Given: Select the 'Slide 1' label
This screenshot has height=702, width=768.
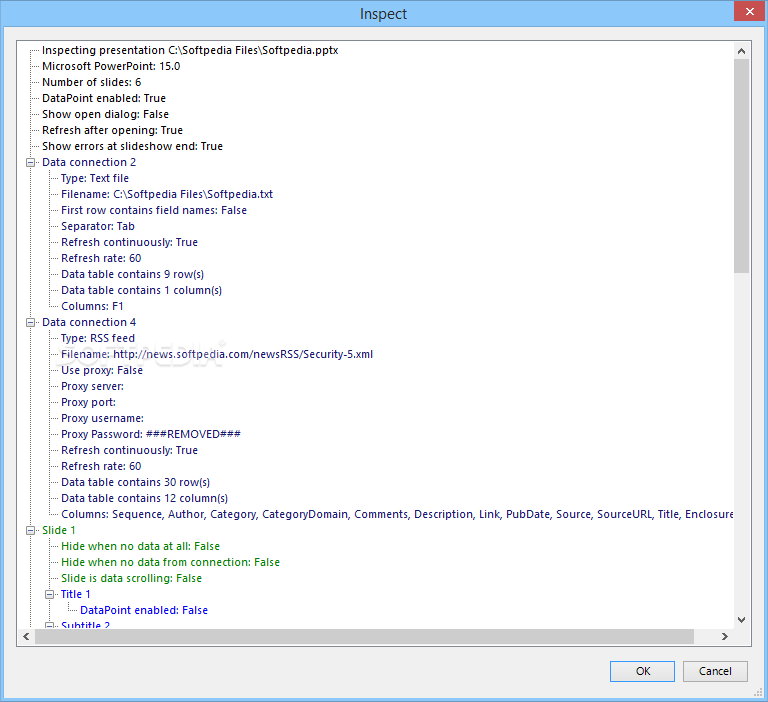Looking at the screenshot, I should coord(59,531).
